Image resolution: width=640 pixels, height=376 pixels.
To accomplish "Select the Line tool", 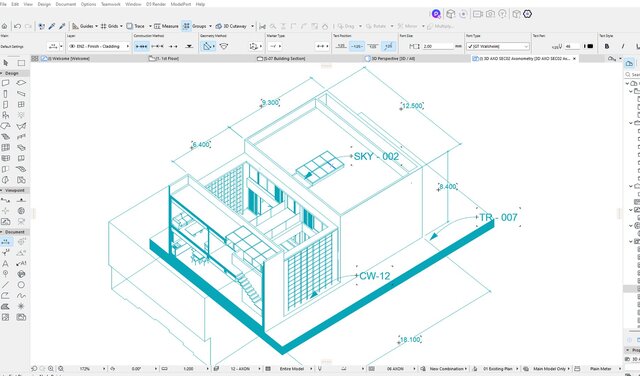I will click(x=5, y=285).
